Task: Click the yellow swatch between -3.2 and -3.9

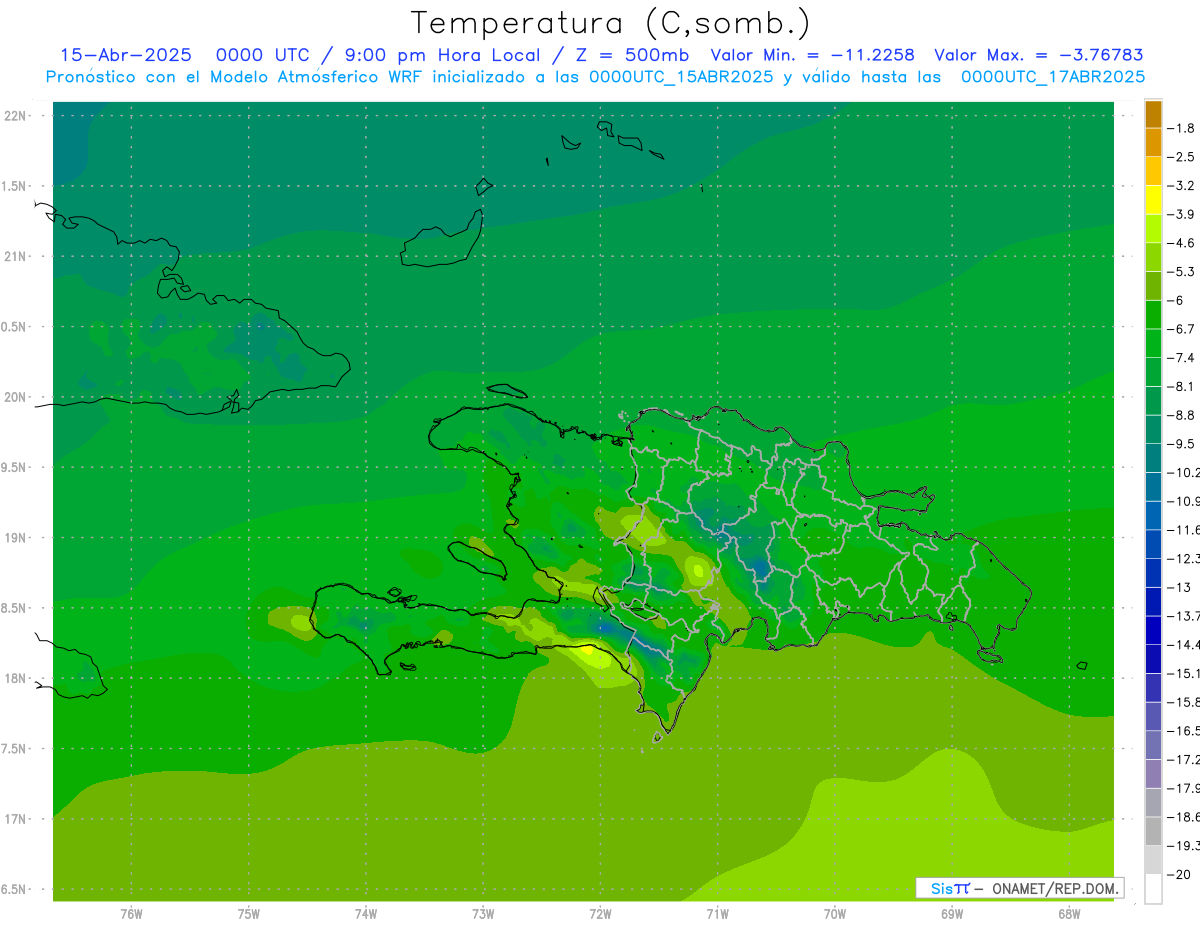Action: point(1153,199)
